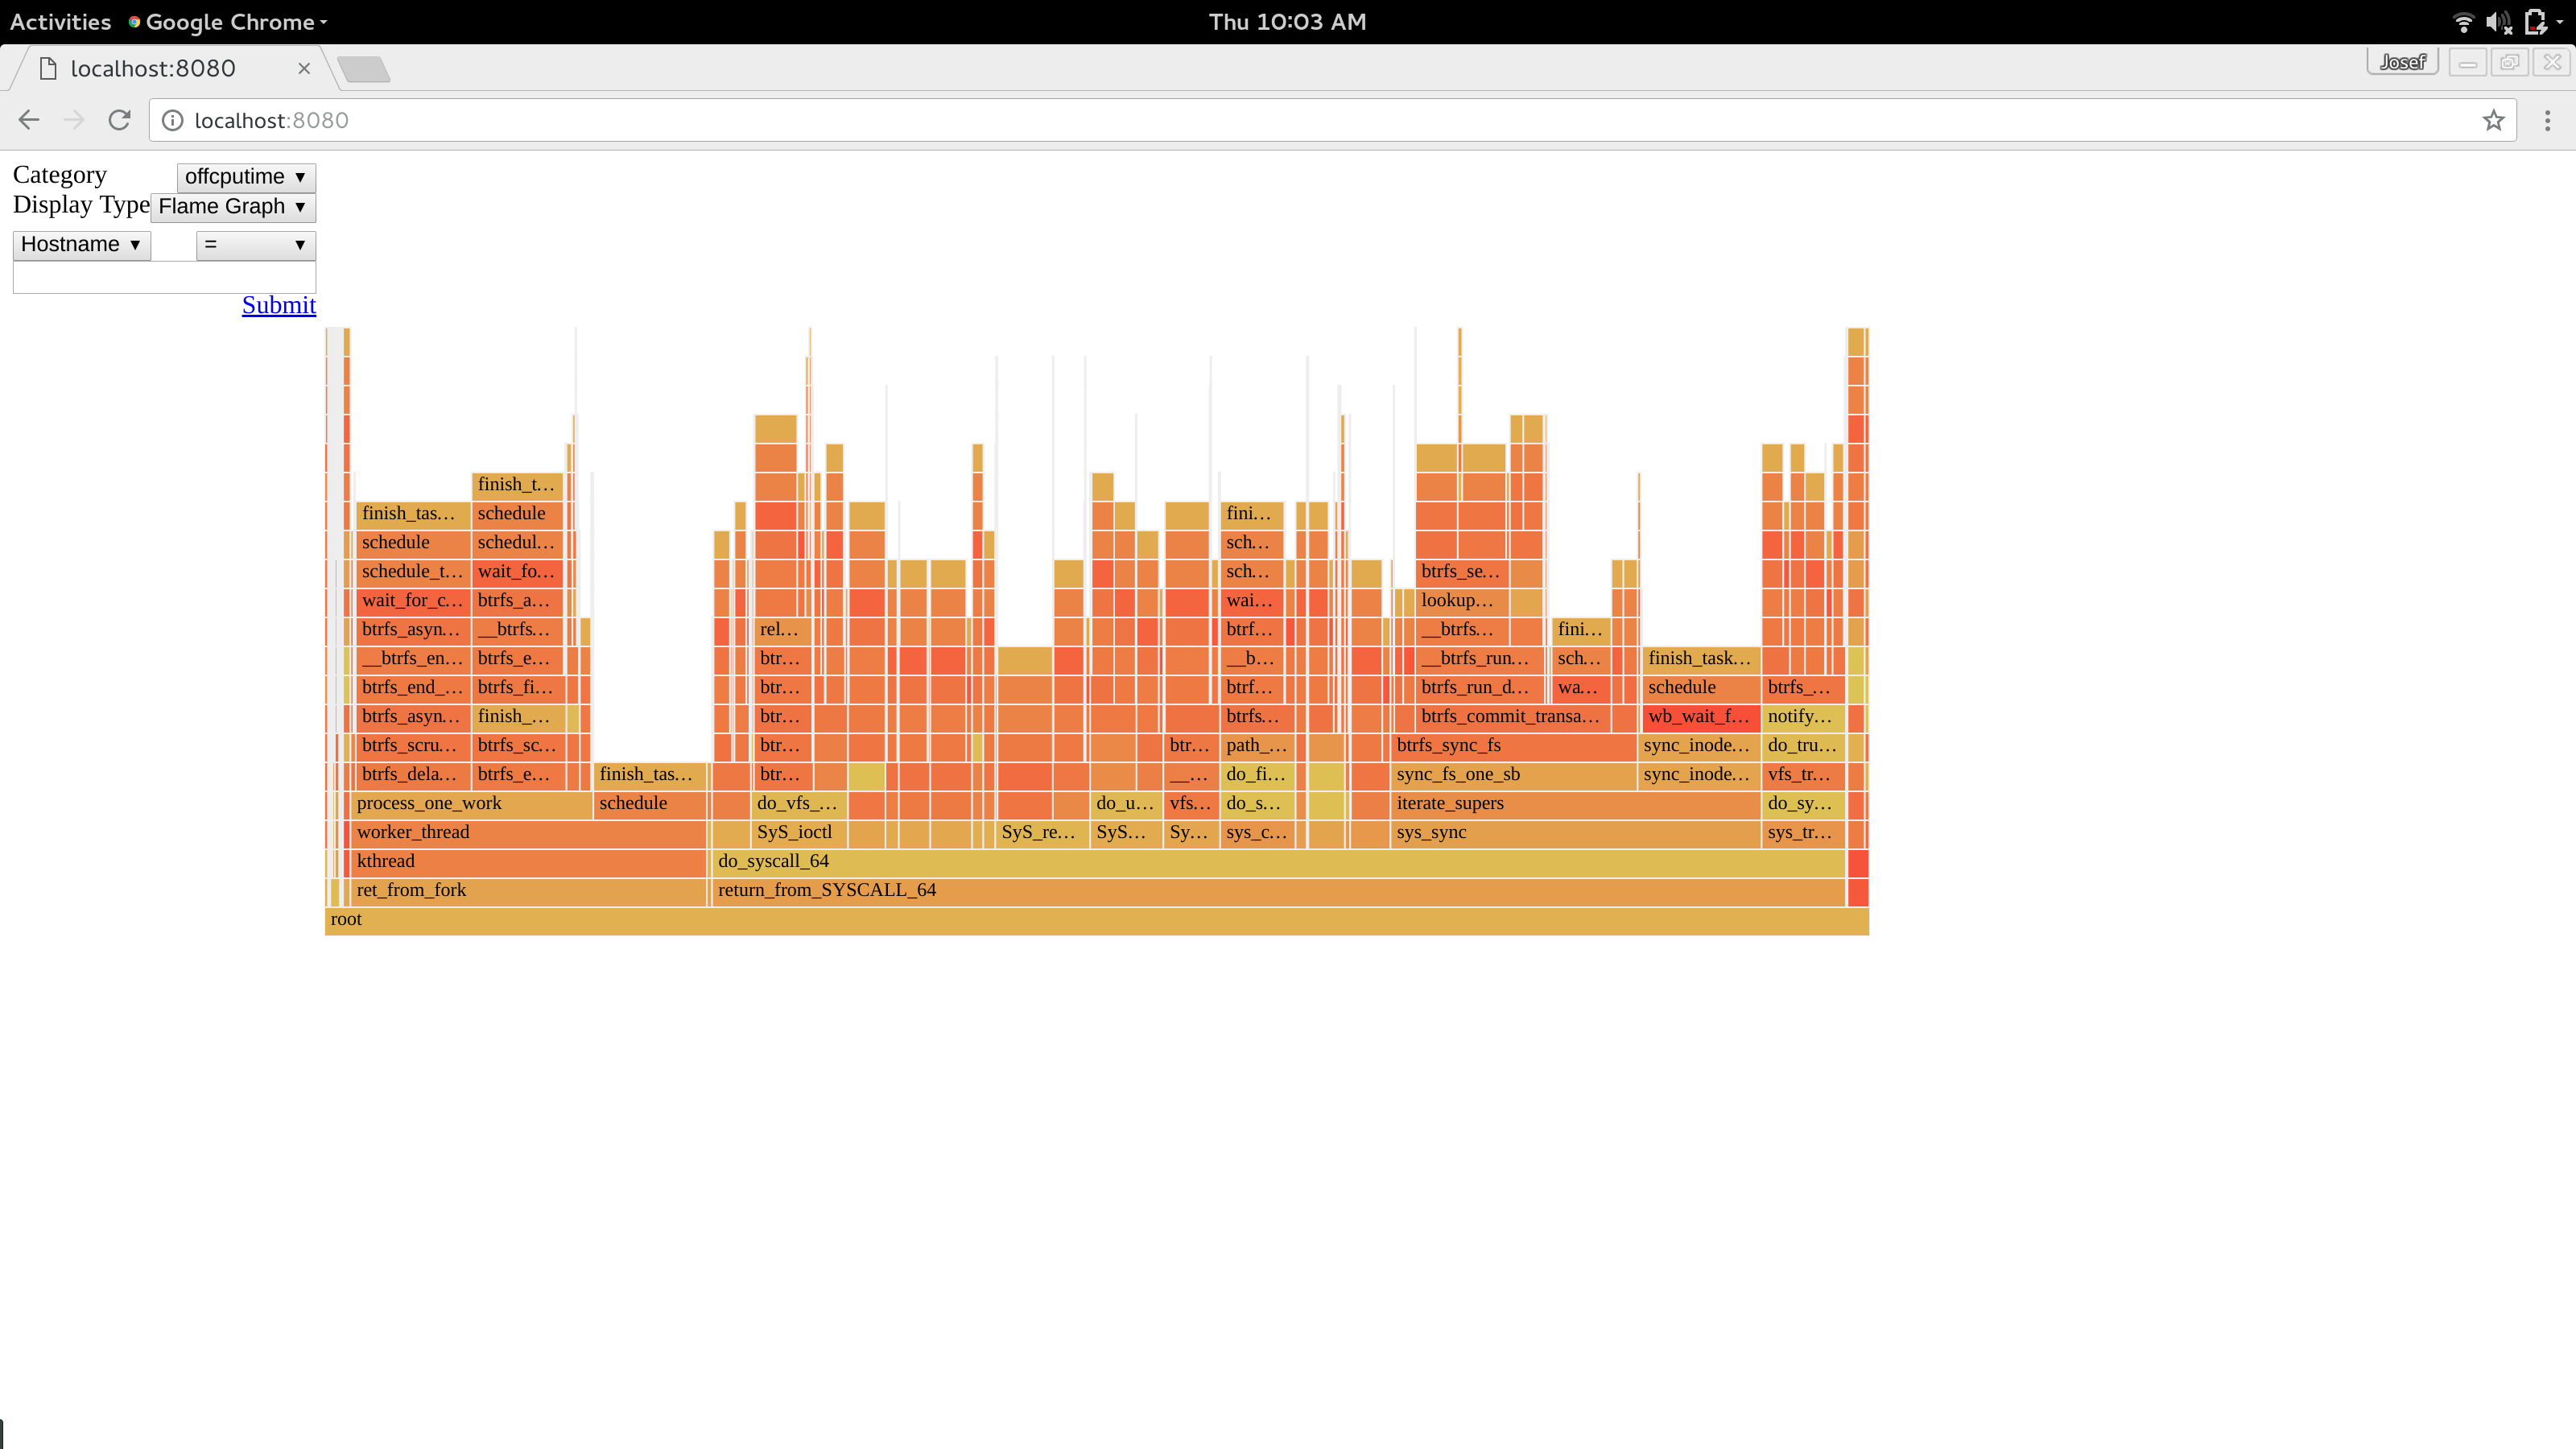Click the Josef profile button
Image resolution: width=2576 pixels, height=1449 pixels.
tap(2402, 62)
